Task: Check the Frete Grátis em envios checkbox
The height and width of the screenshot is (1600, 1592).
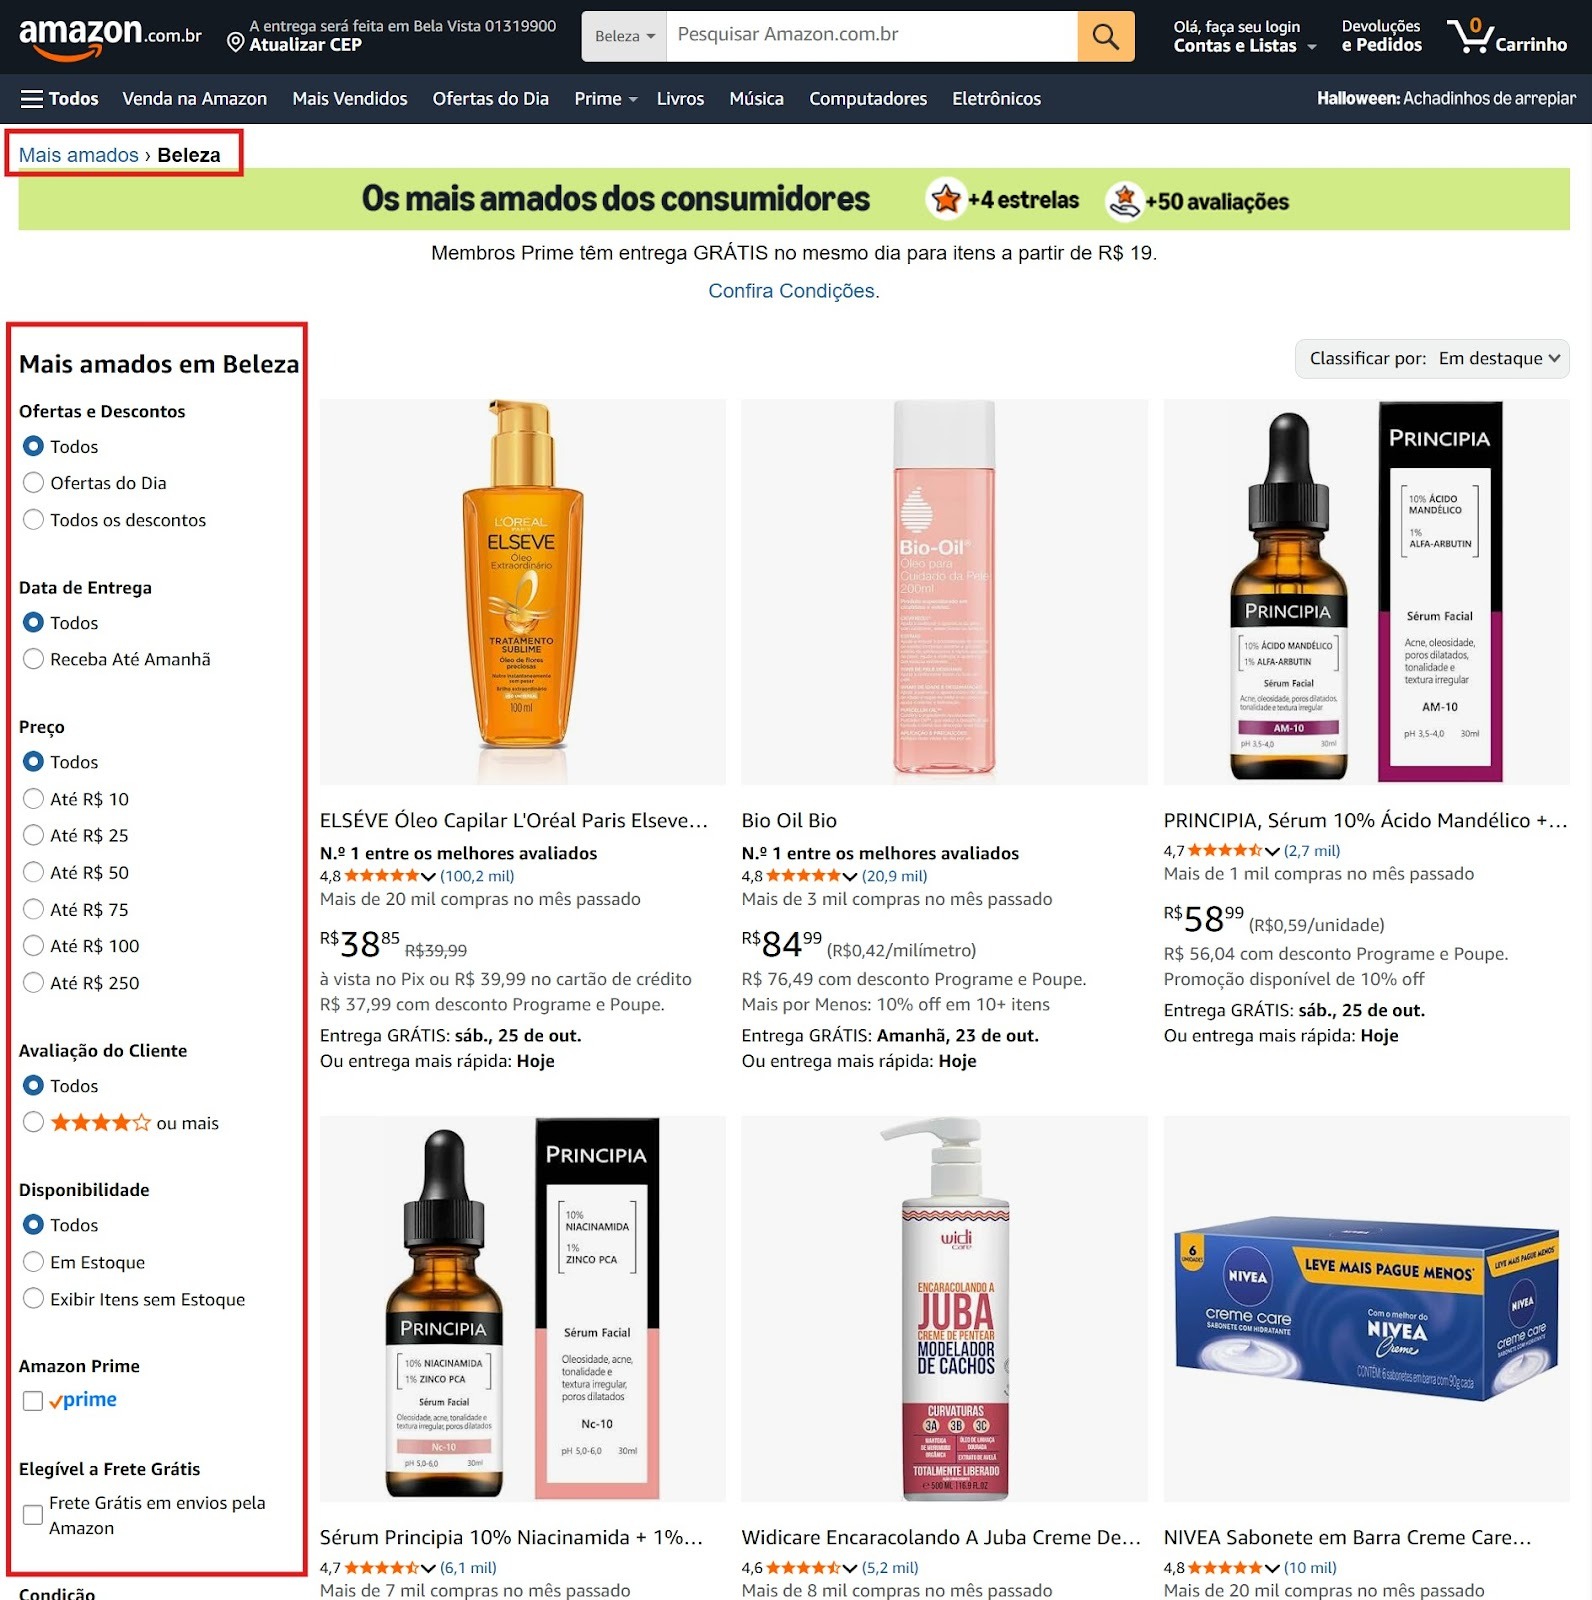Action: tap(33, 1515)
